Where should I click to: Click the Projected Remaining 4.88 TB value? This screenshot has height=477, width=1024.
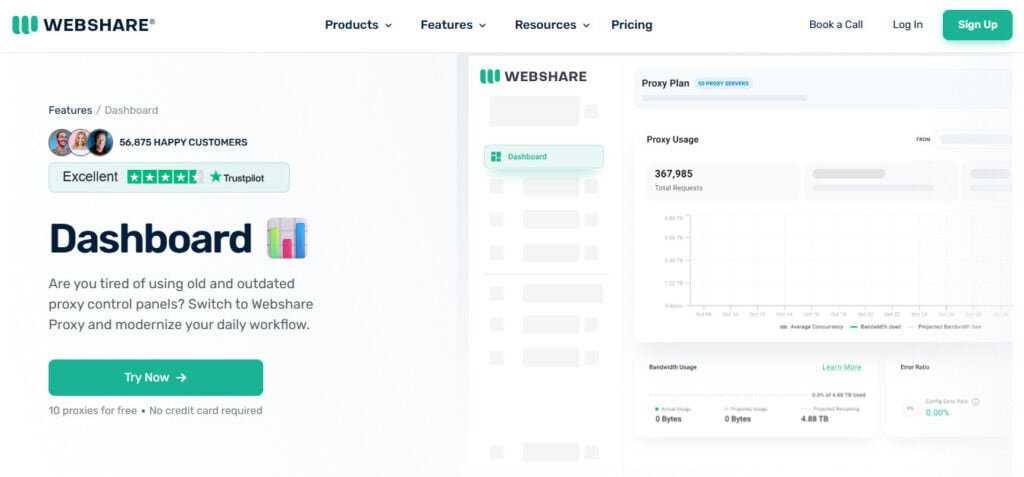point(814,419)
